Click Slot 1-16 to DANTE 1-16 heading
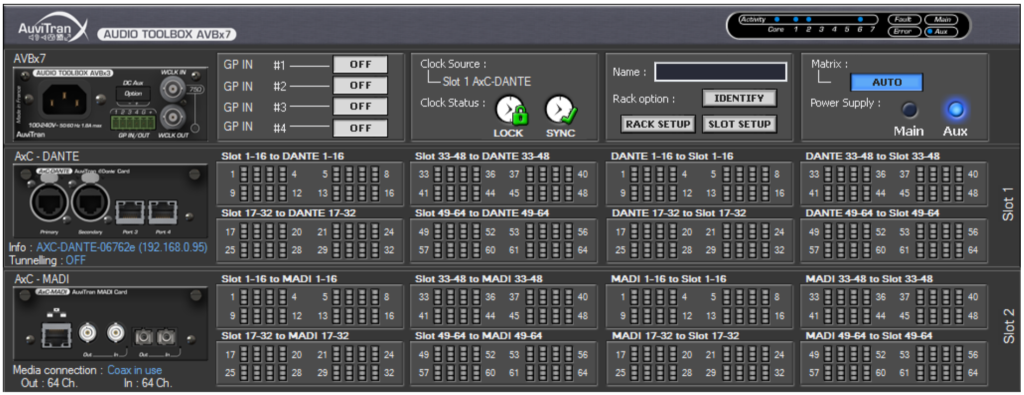 (x=282, y=156)
